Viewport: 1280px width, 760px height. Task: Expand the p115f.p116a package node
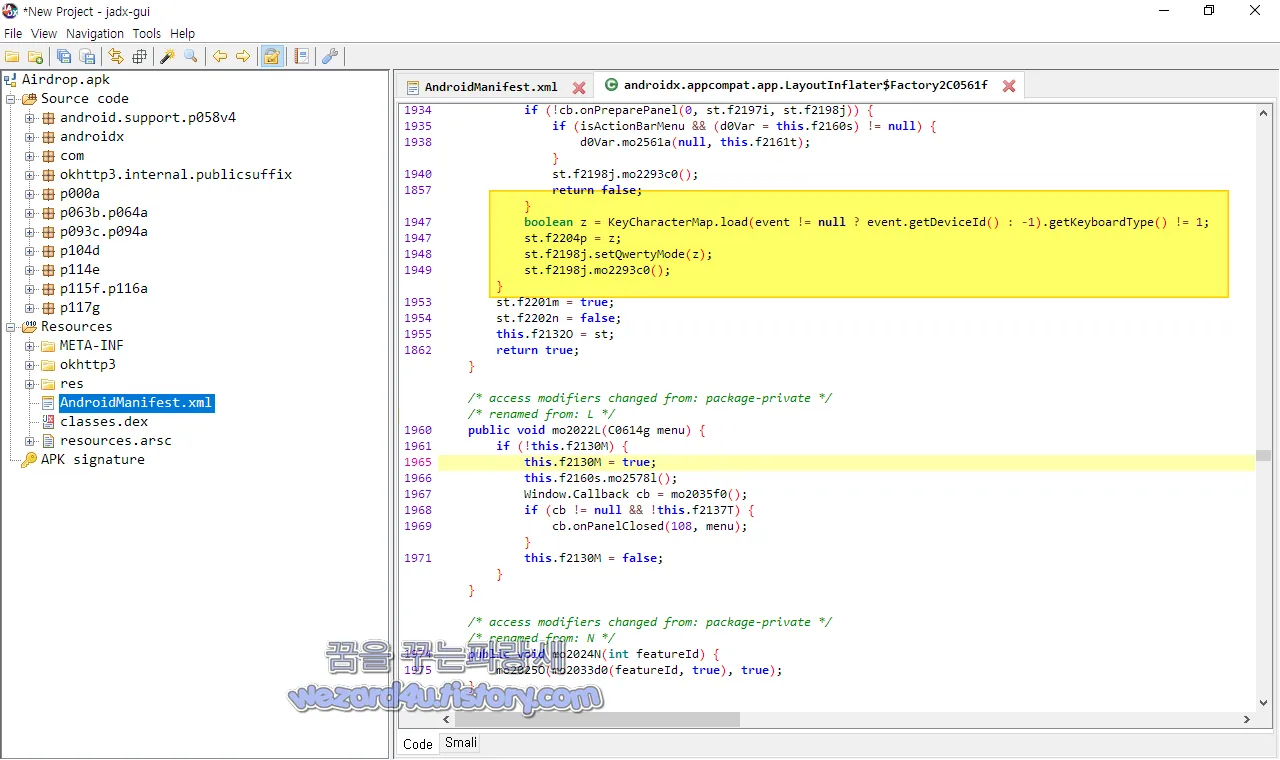(x=30, y=289)
